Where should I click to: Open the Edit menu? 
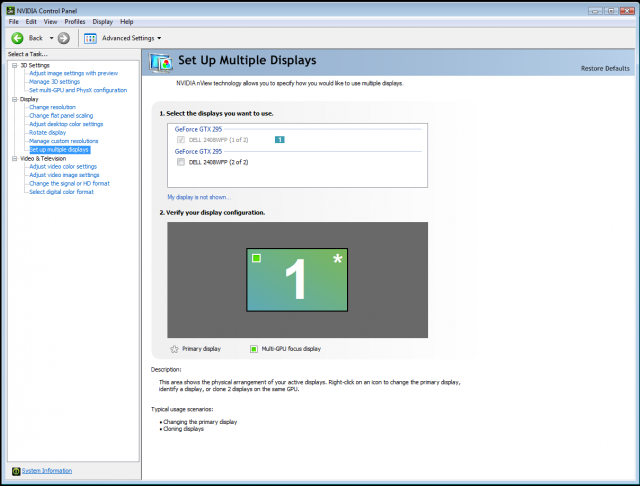tap(31, 22)
